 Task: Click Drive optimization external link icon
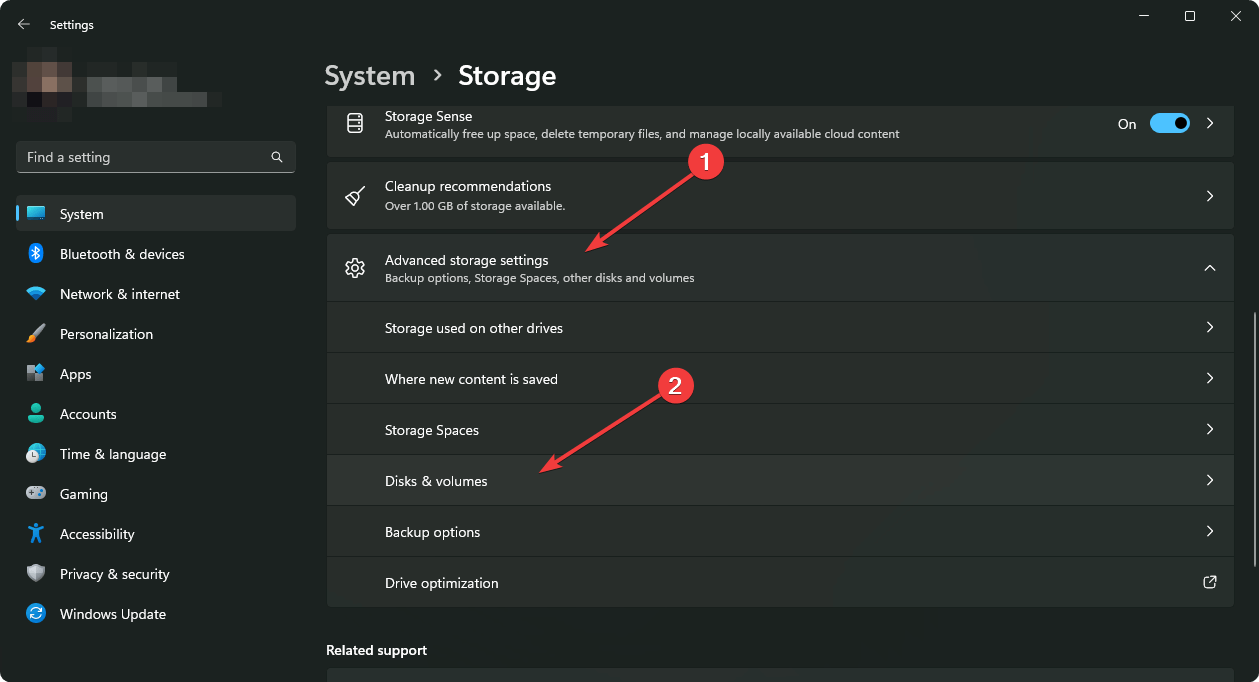pyautogui.click(x=1210, y=582)
